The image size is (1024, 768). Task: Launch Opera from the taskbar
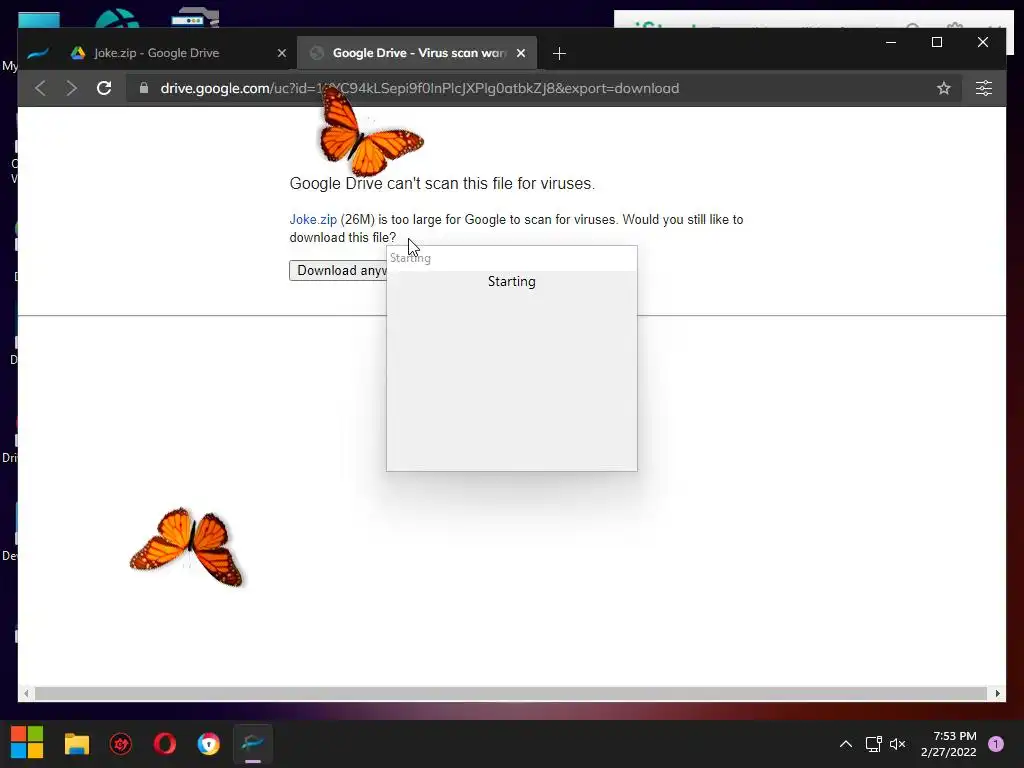tap(165, 744)
